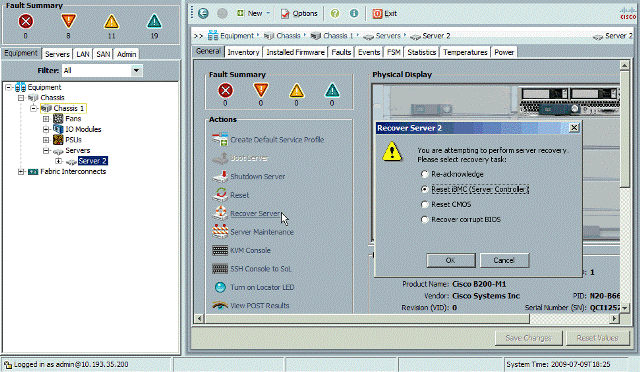Open the Options toolbar item
The height and width of the screenshot is (372, 640).
click(299, 13)
